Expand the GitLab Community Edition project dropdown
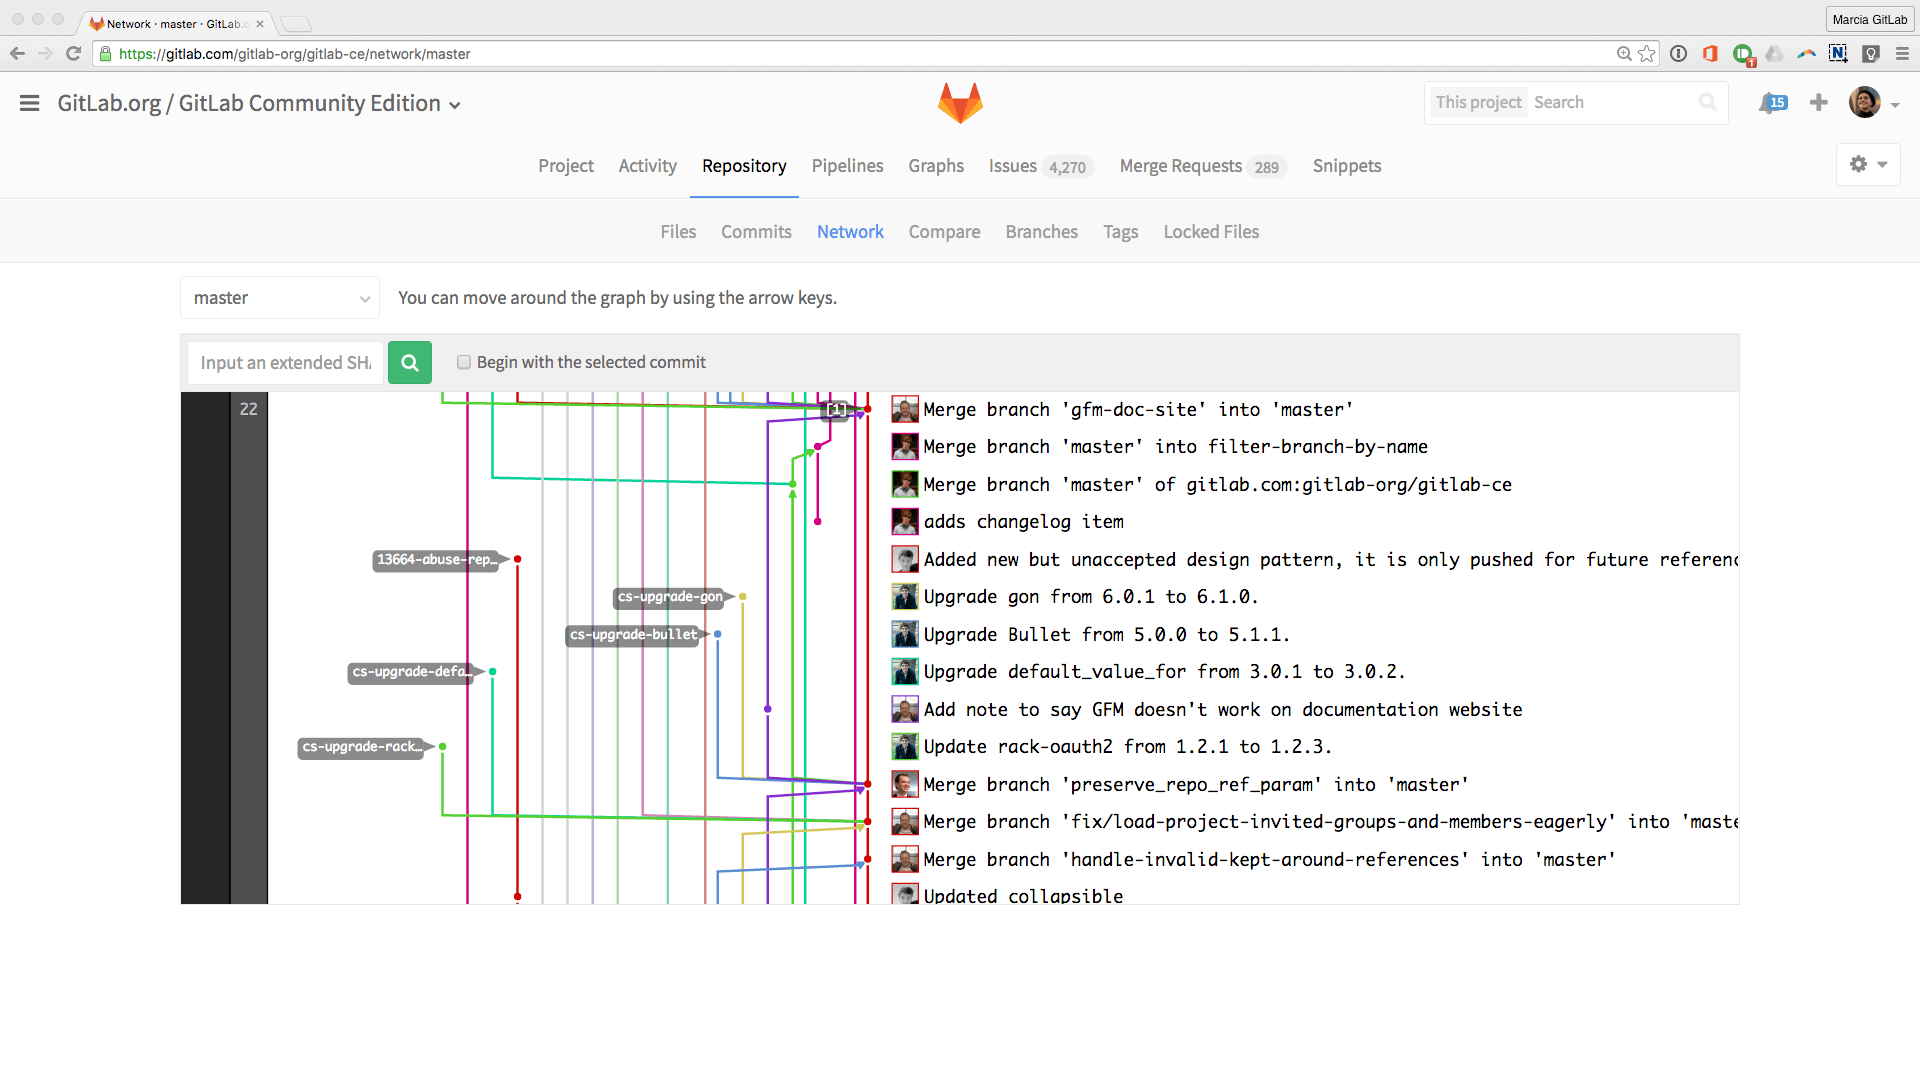The image size is (1920, 1080). click(x=455, y=105)
